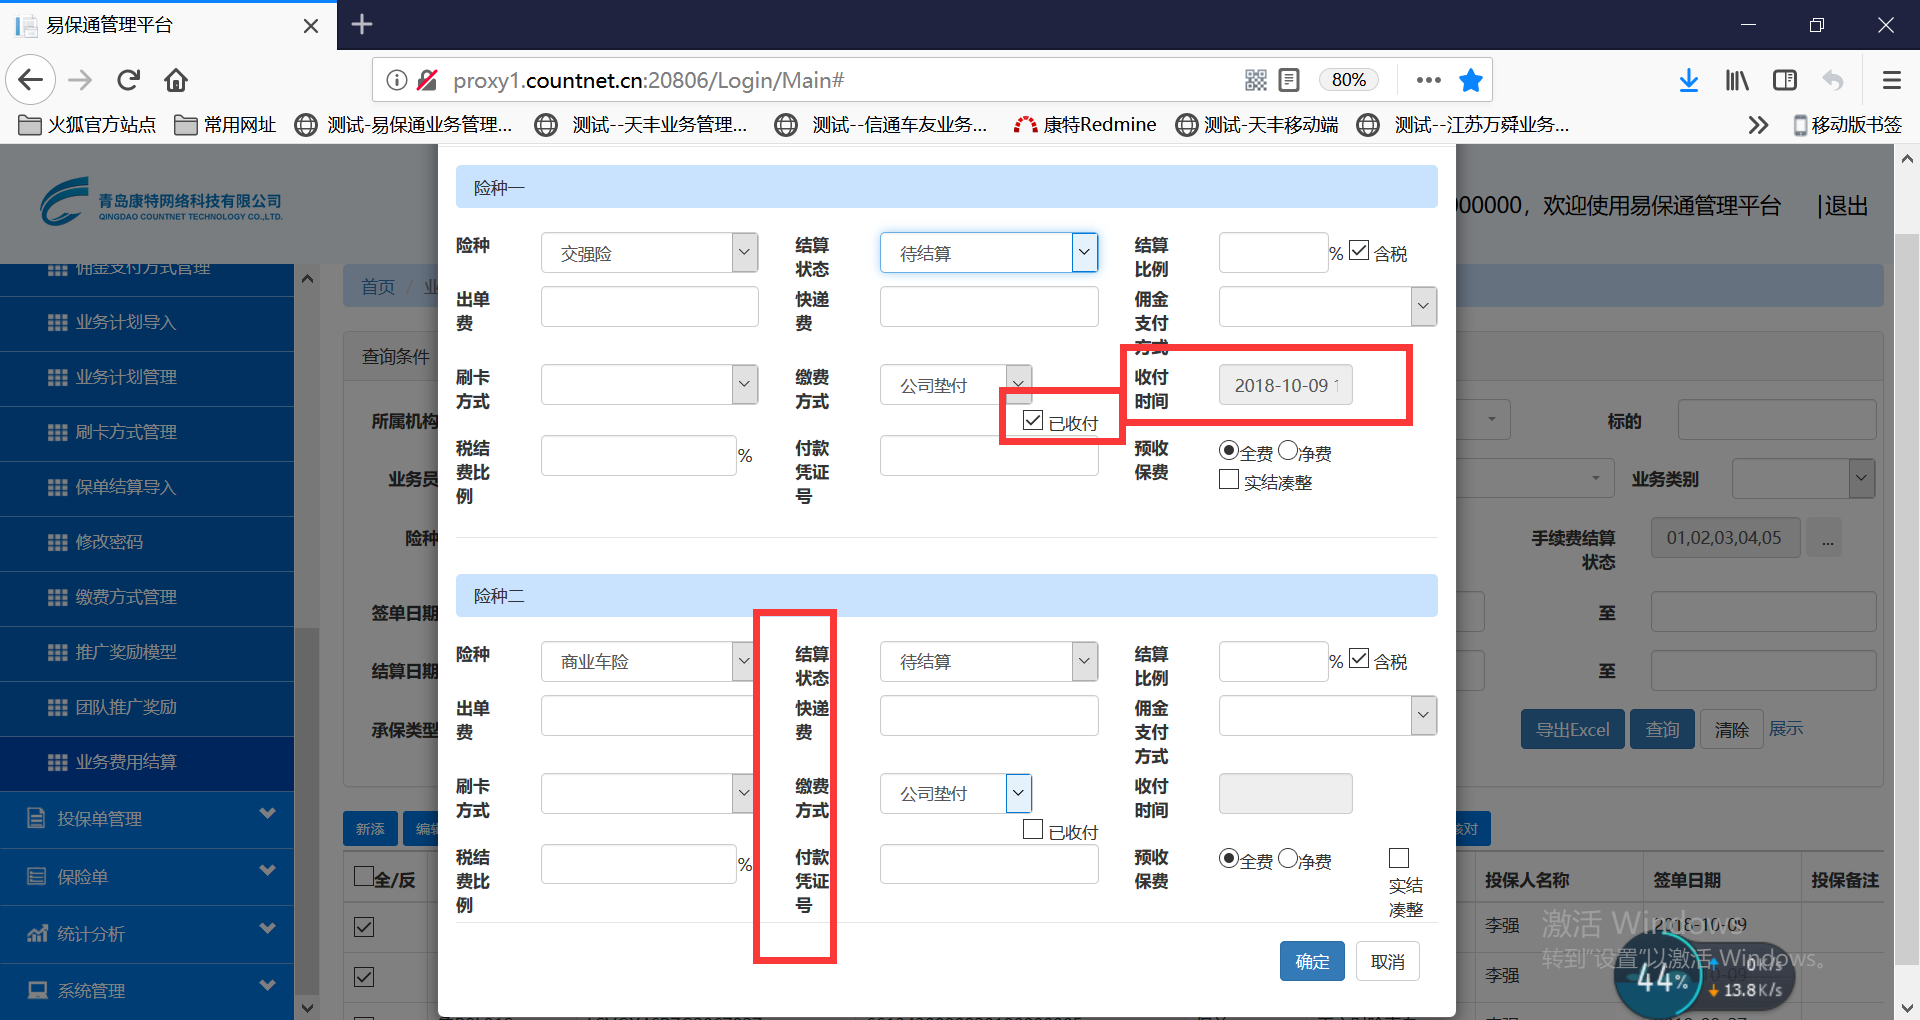Open 保单结算导入 sidebar item

click(x=147, y=488)
